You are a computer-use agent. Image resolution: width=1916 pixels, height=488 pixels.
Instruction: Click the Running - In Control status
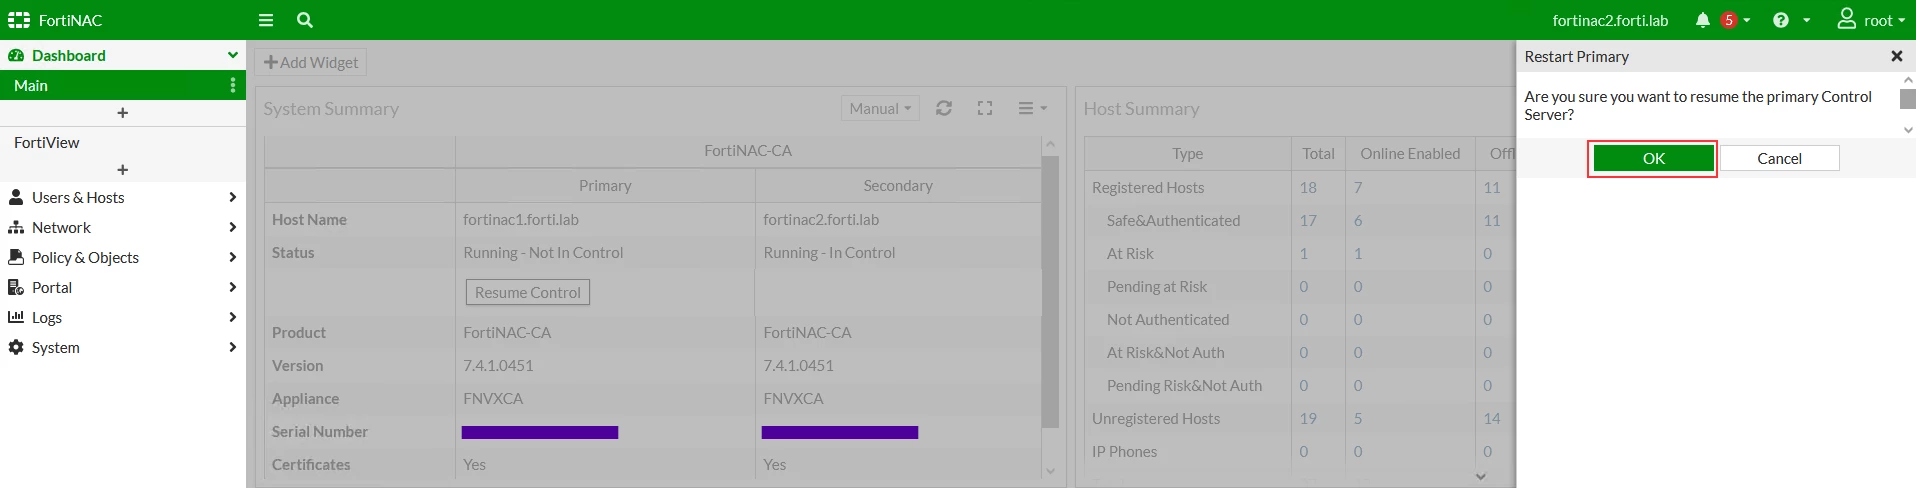[x=829, y=252]
